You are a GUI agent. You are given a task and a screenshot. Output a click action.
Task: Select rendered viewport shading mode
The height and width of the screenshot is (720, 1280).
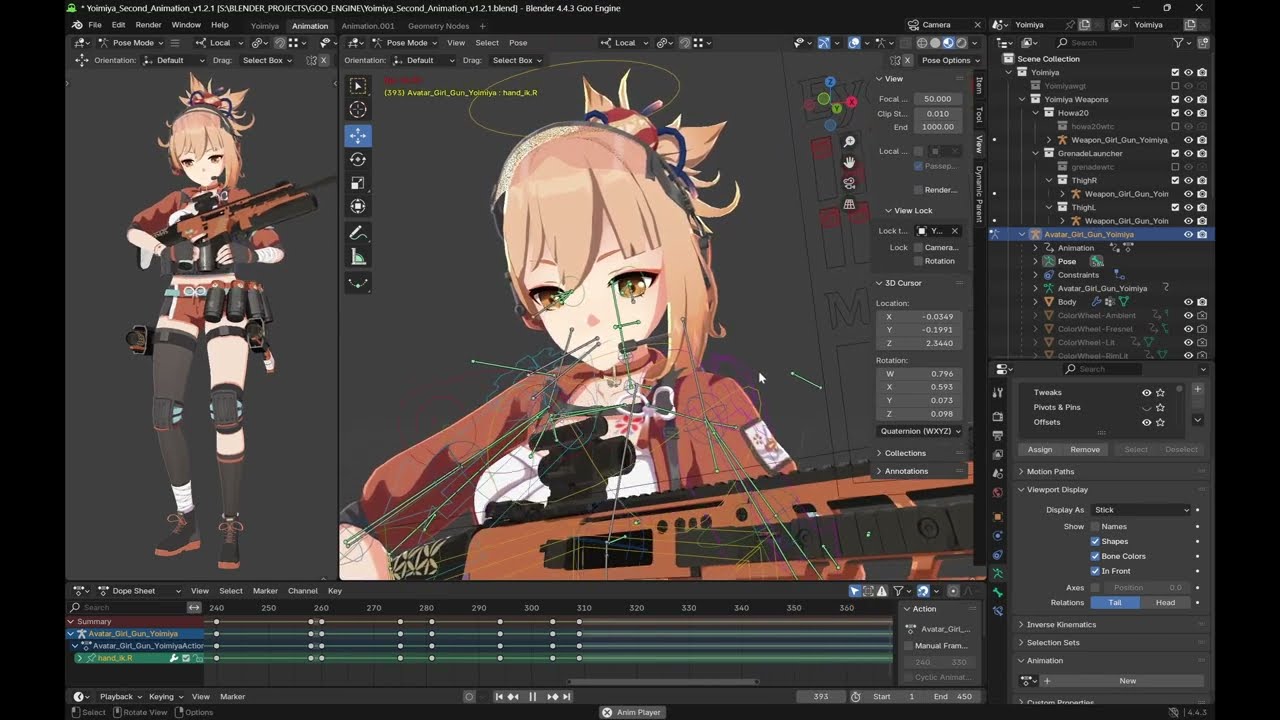click(x=961, y=43)
